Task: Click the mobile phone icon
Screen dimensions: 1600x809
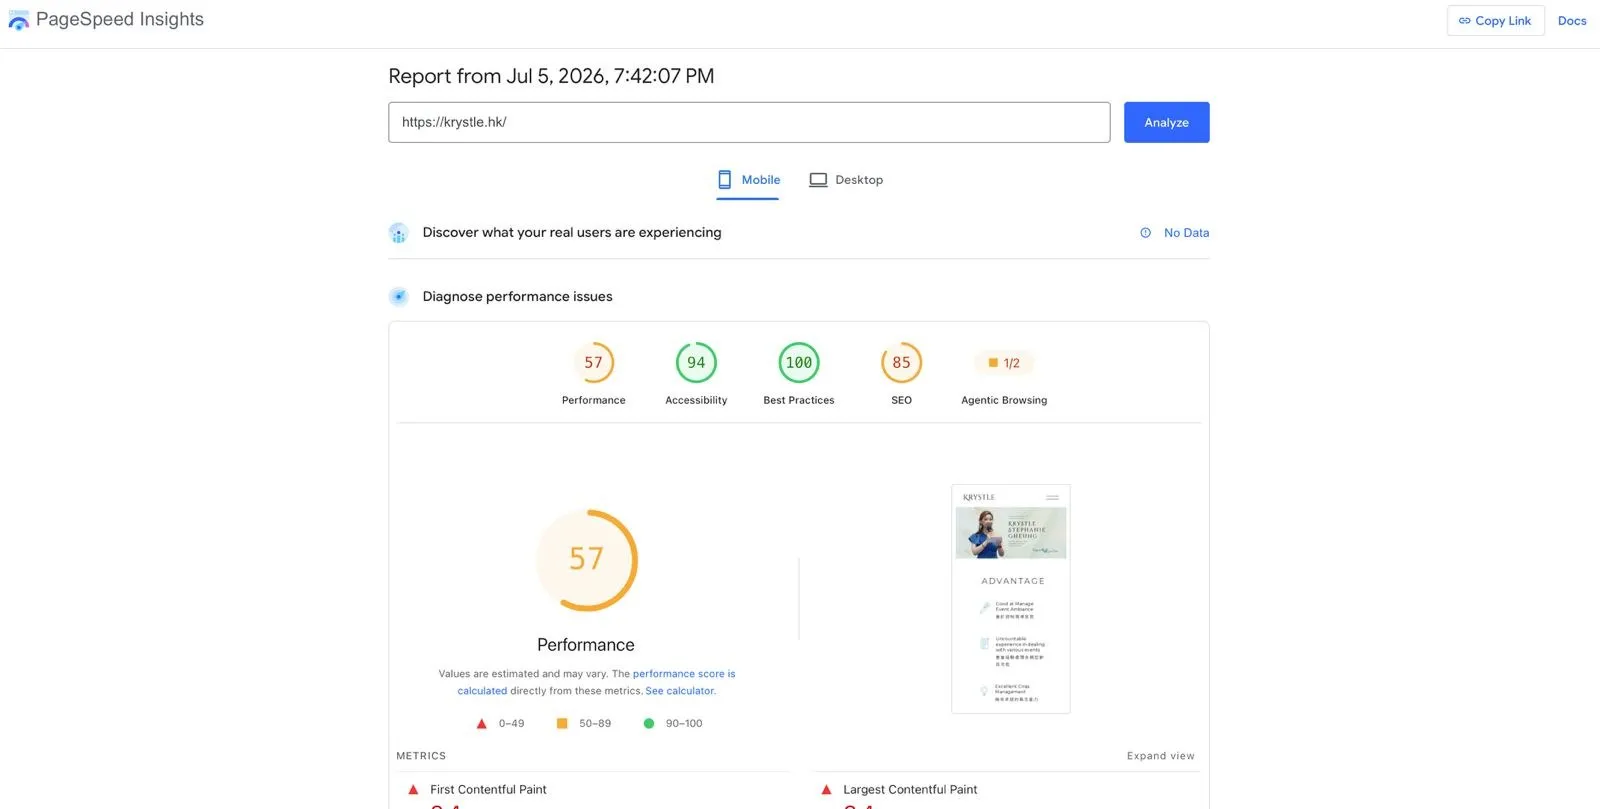Action: pos(725,180)
